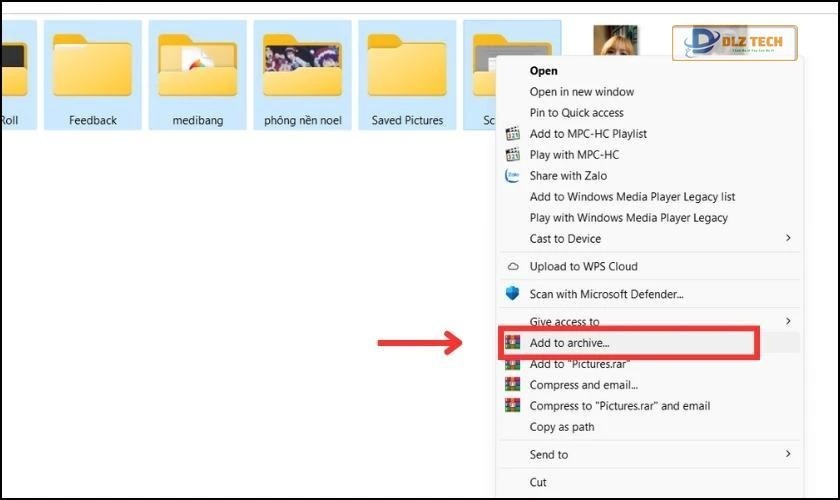The width and height of the screenshot is (840, 500).
Task: Select the phông nền noel folder icon
Action: pos(302,66)
